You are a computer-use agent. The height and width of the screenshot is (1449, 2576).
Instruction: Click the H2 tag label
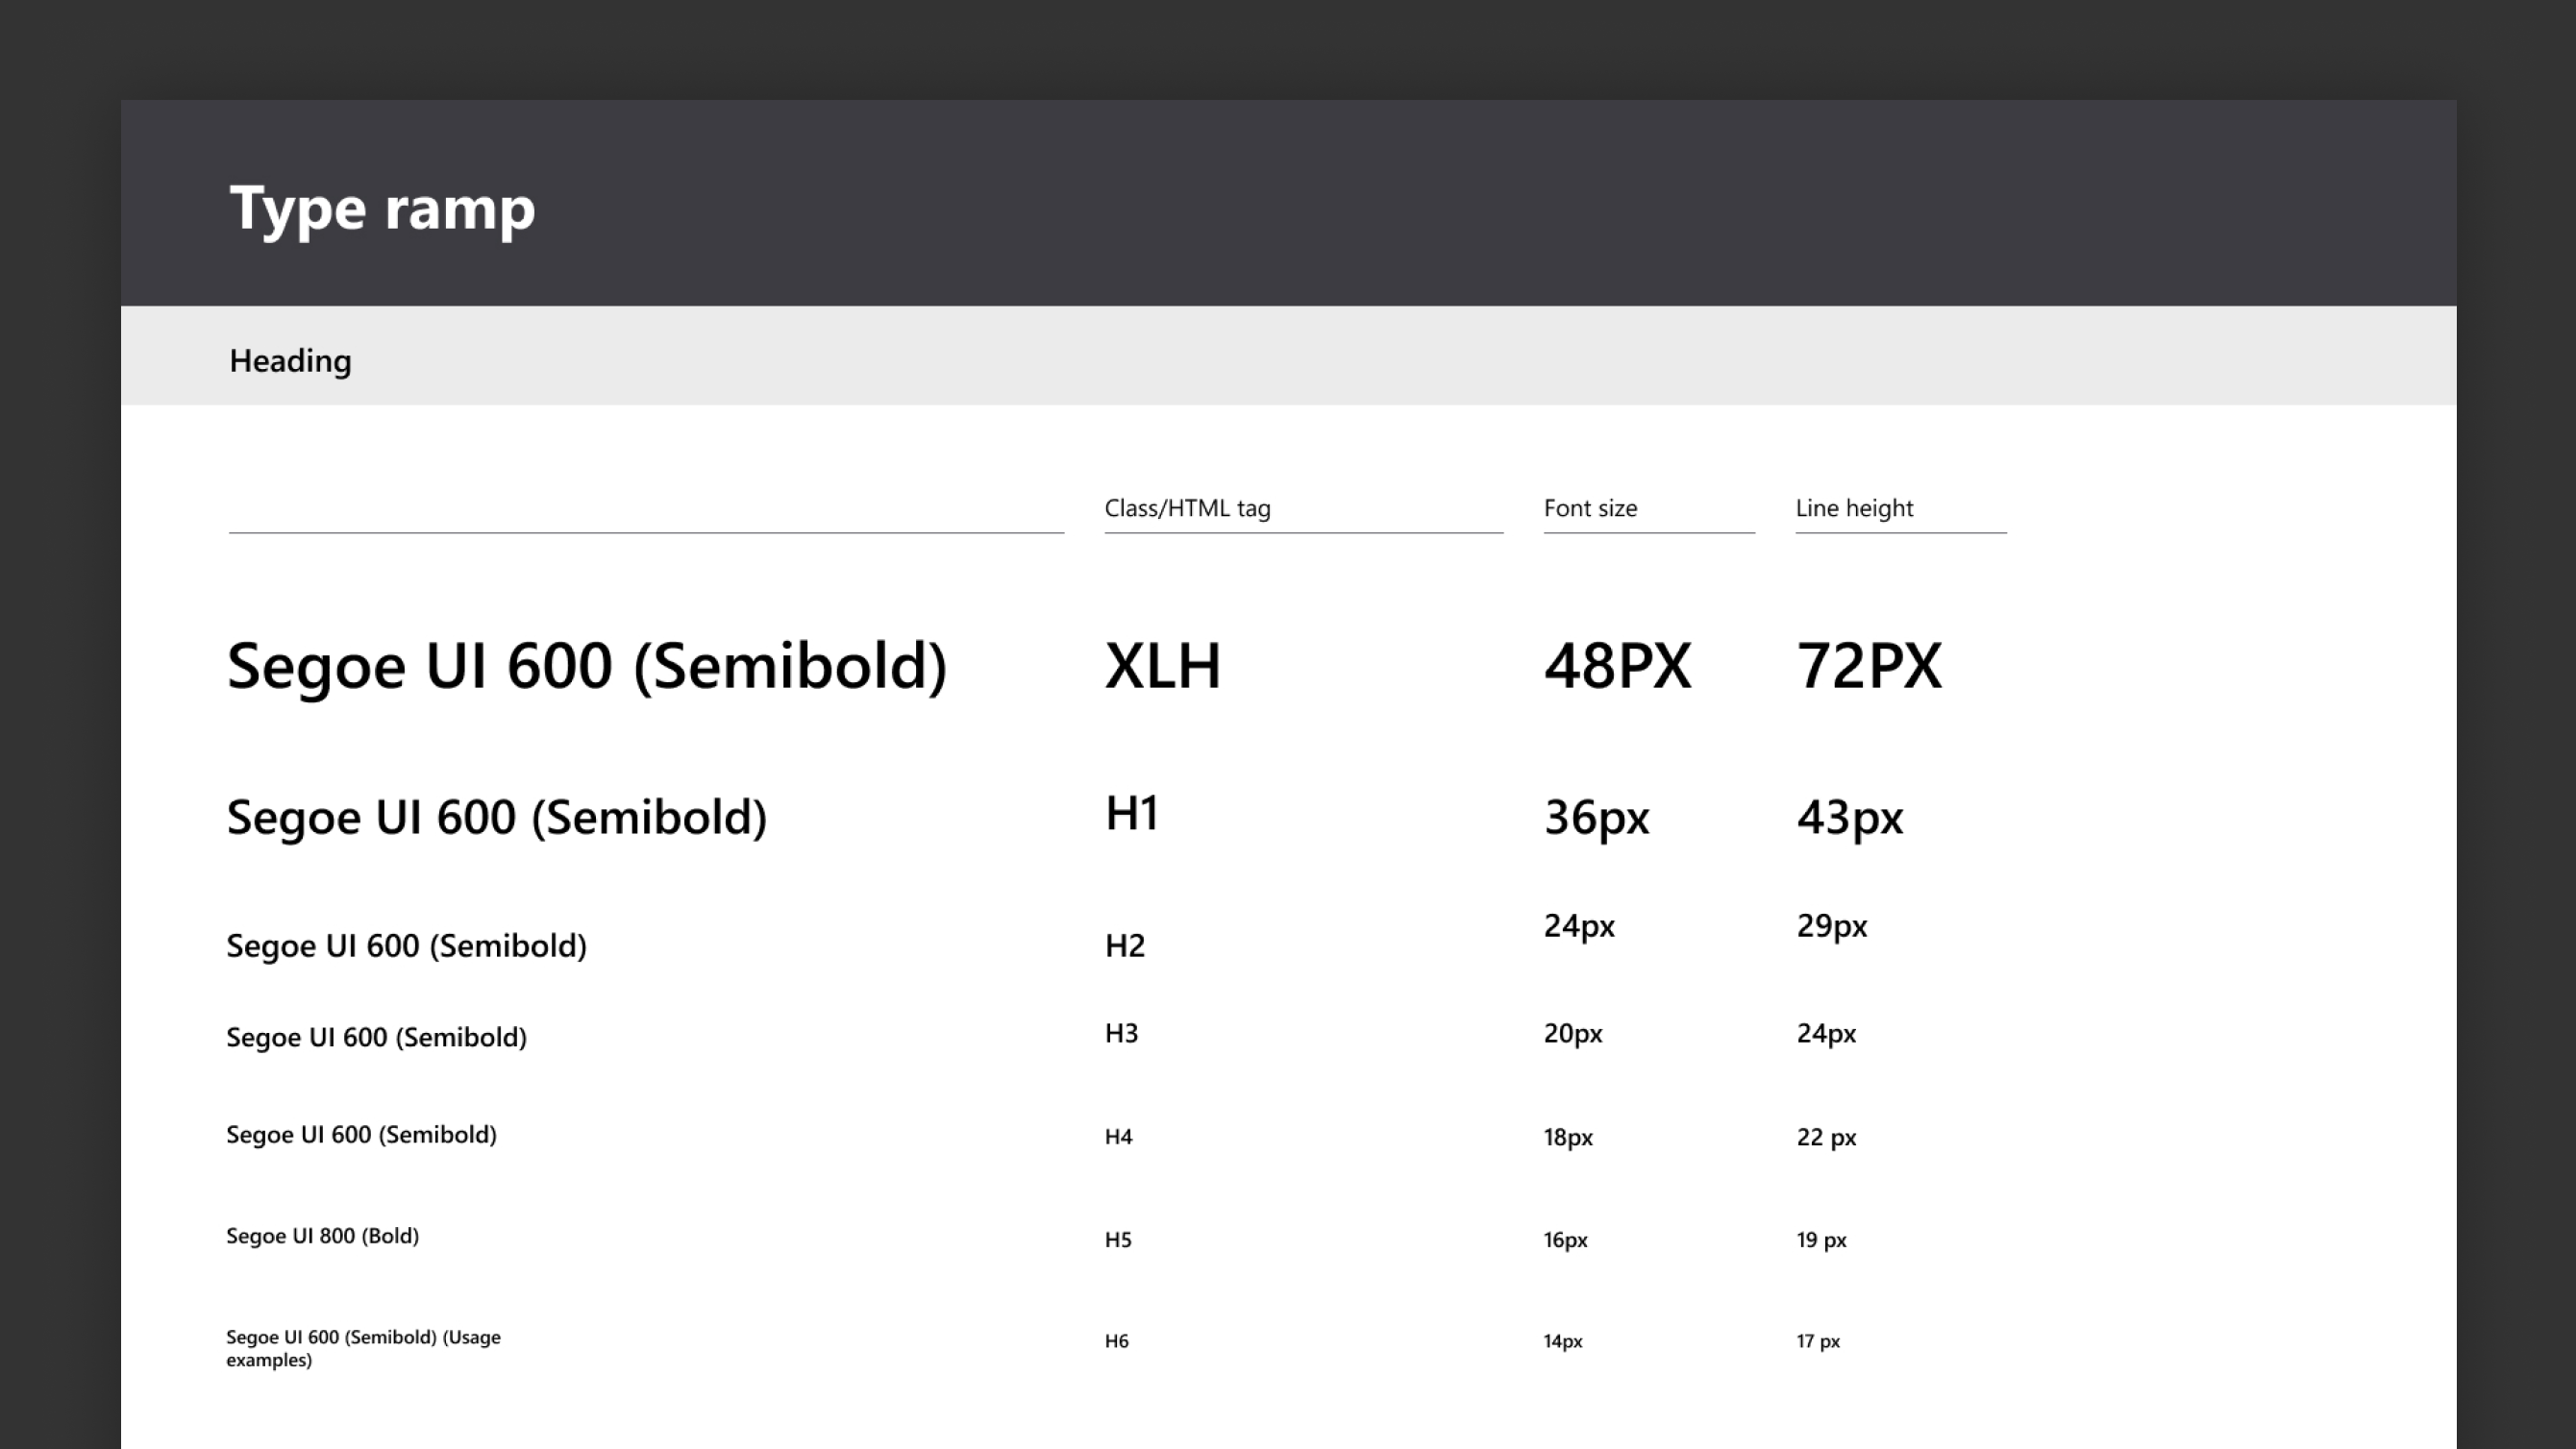[1124, 946]
